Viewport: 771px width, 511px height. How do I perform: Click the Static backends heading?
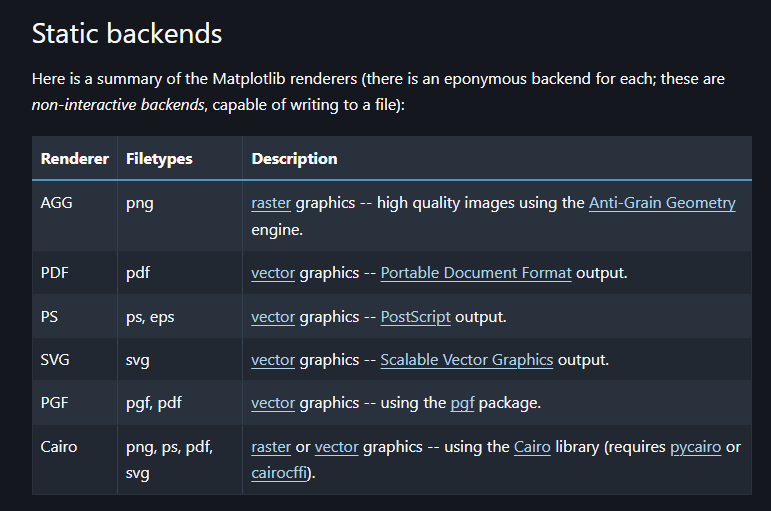click(x=127, y=34)
